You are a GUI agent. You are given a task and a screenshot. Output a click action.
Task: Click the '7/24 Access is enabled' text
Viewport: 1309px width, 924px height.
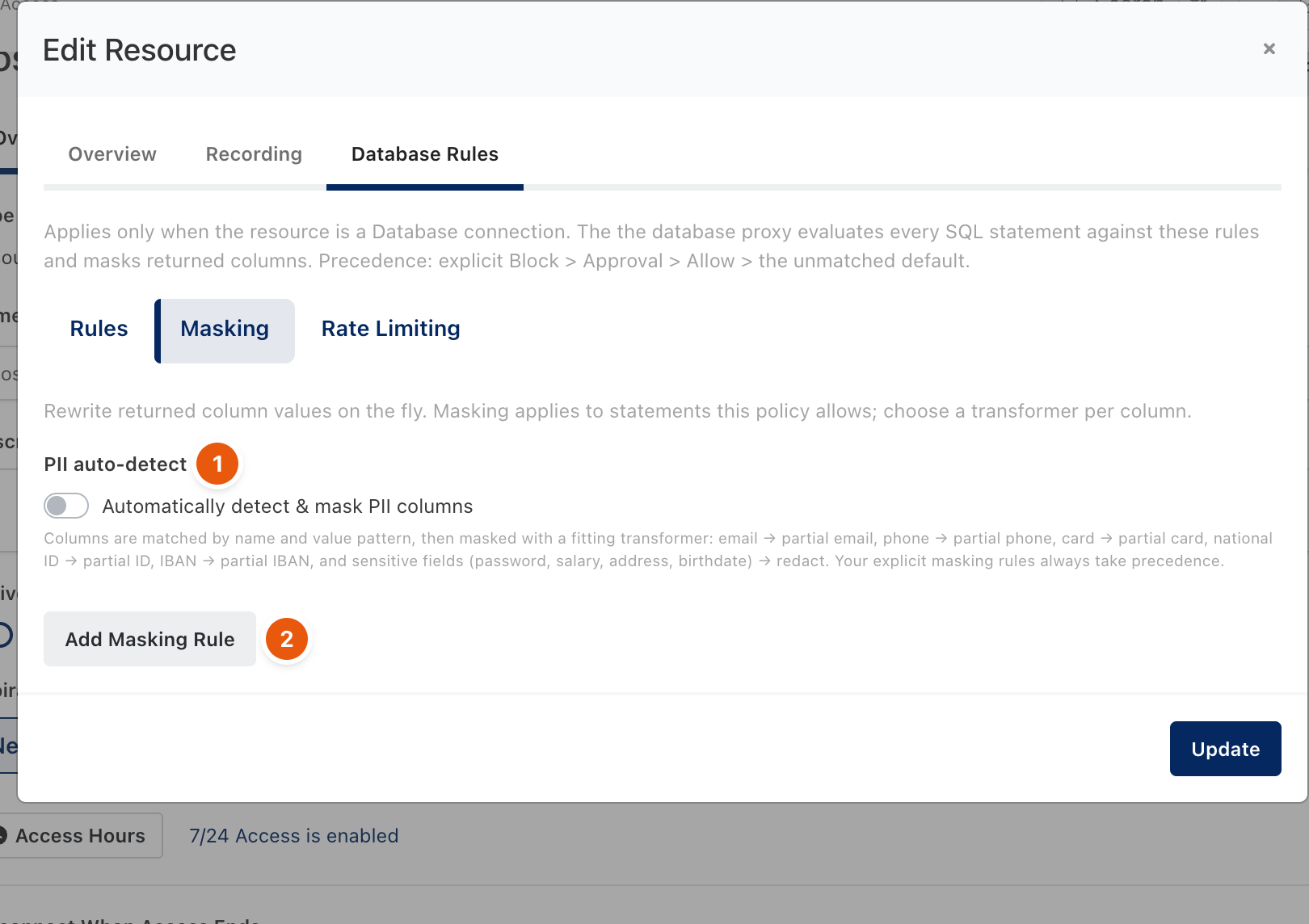294,836
